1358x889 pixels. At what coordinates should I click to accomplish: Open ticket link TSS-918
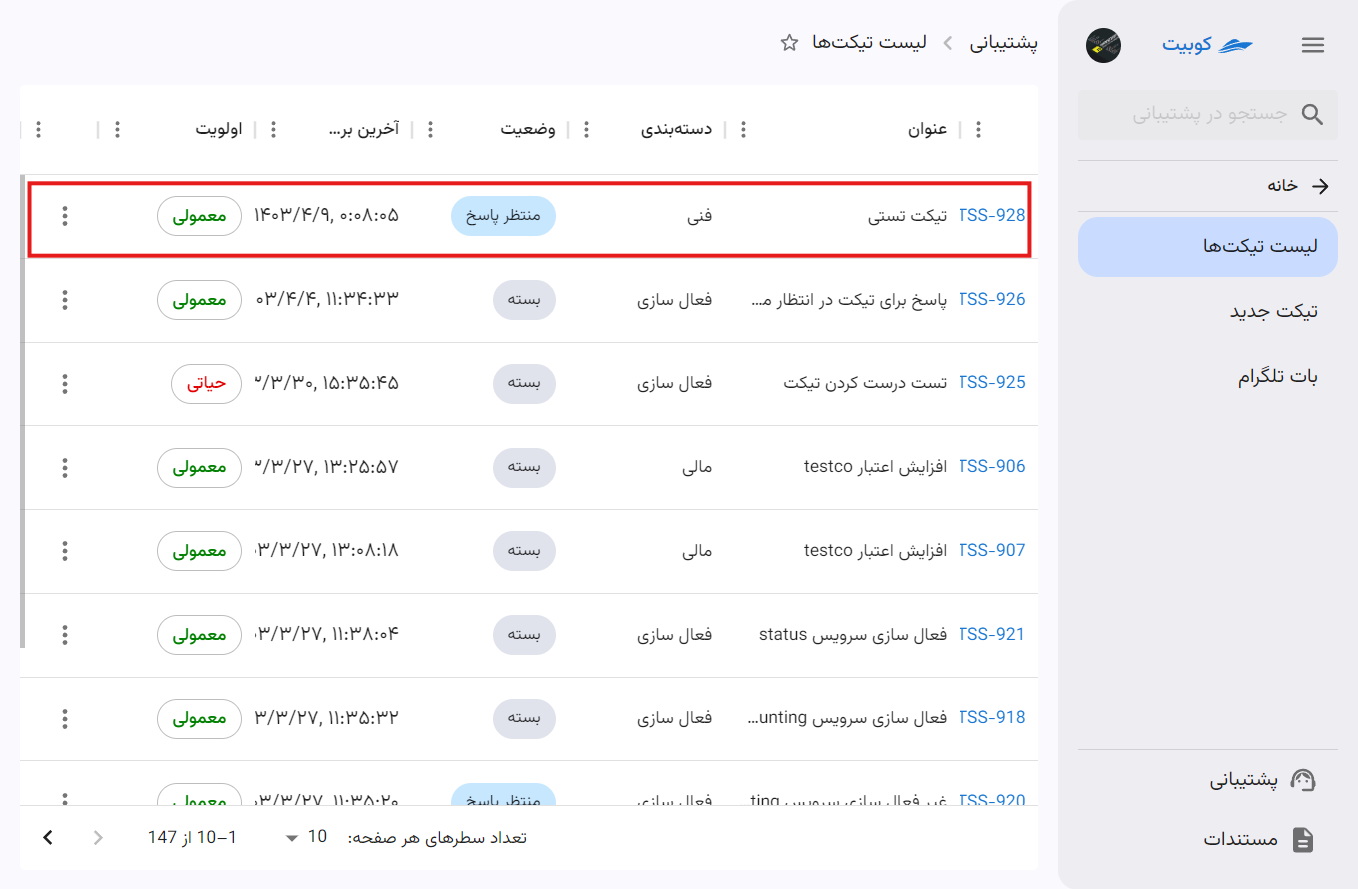pyautogui.click(x=992, y=717)
